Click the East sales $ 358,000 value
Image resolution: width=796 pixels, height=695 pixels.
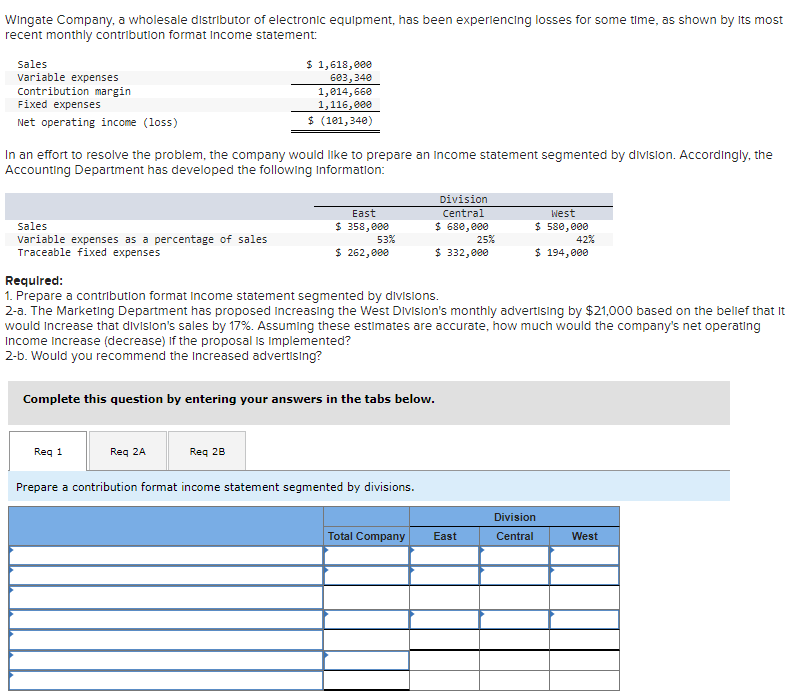tap(362, 226)
